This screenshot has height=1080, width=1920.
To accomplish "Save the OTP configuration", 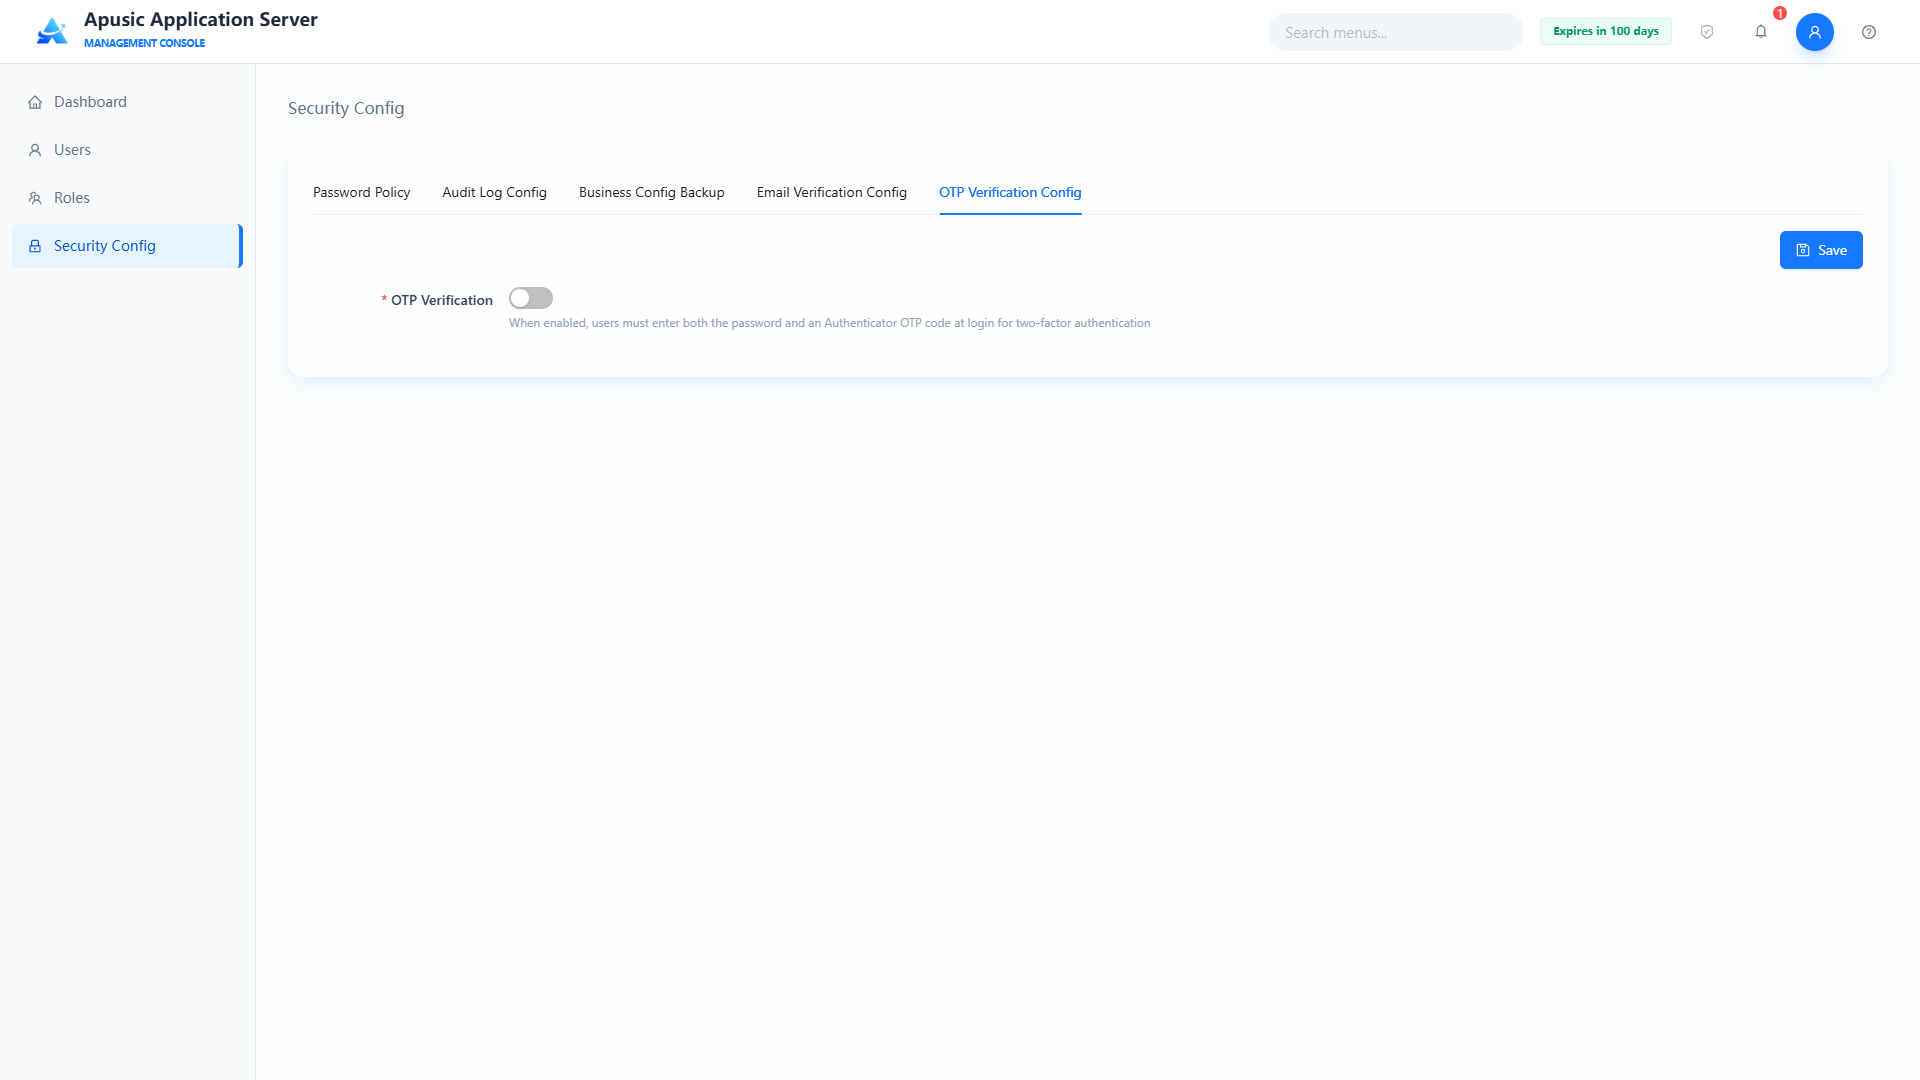I will pyautogui.click(x=1821, y=250).
